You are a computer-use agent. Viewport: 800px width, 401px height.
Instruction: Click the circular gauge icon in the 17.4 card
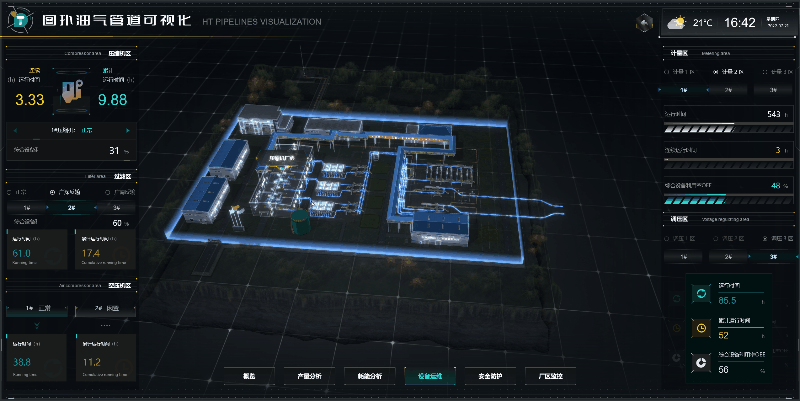tap(121, 254)
